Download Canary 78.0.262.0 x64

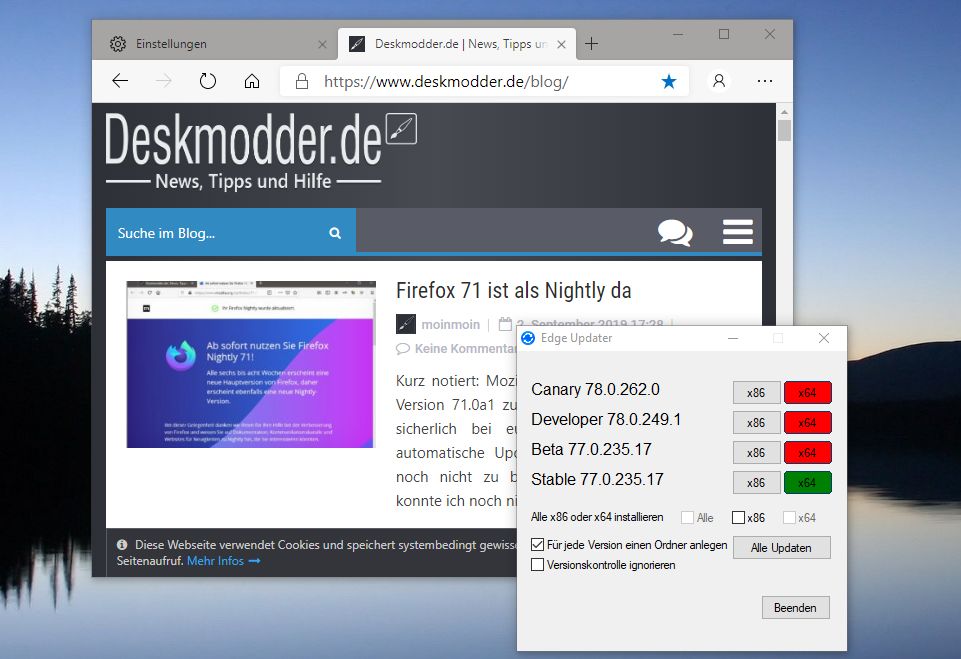click(807, 393)
